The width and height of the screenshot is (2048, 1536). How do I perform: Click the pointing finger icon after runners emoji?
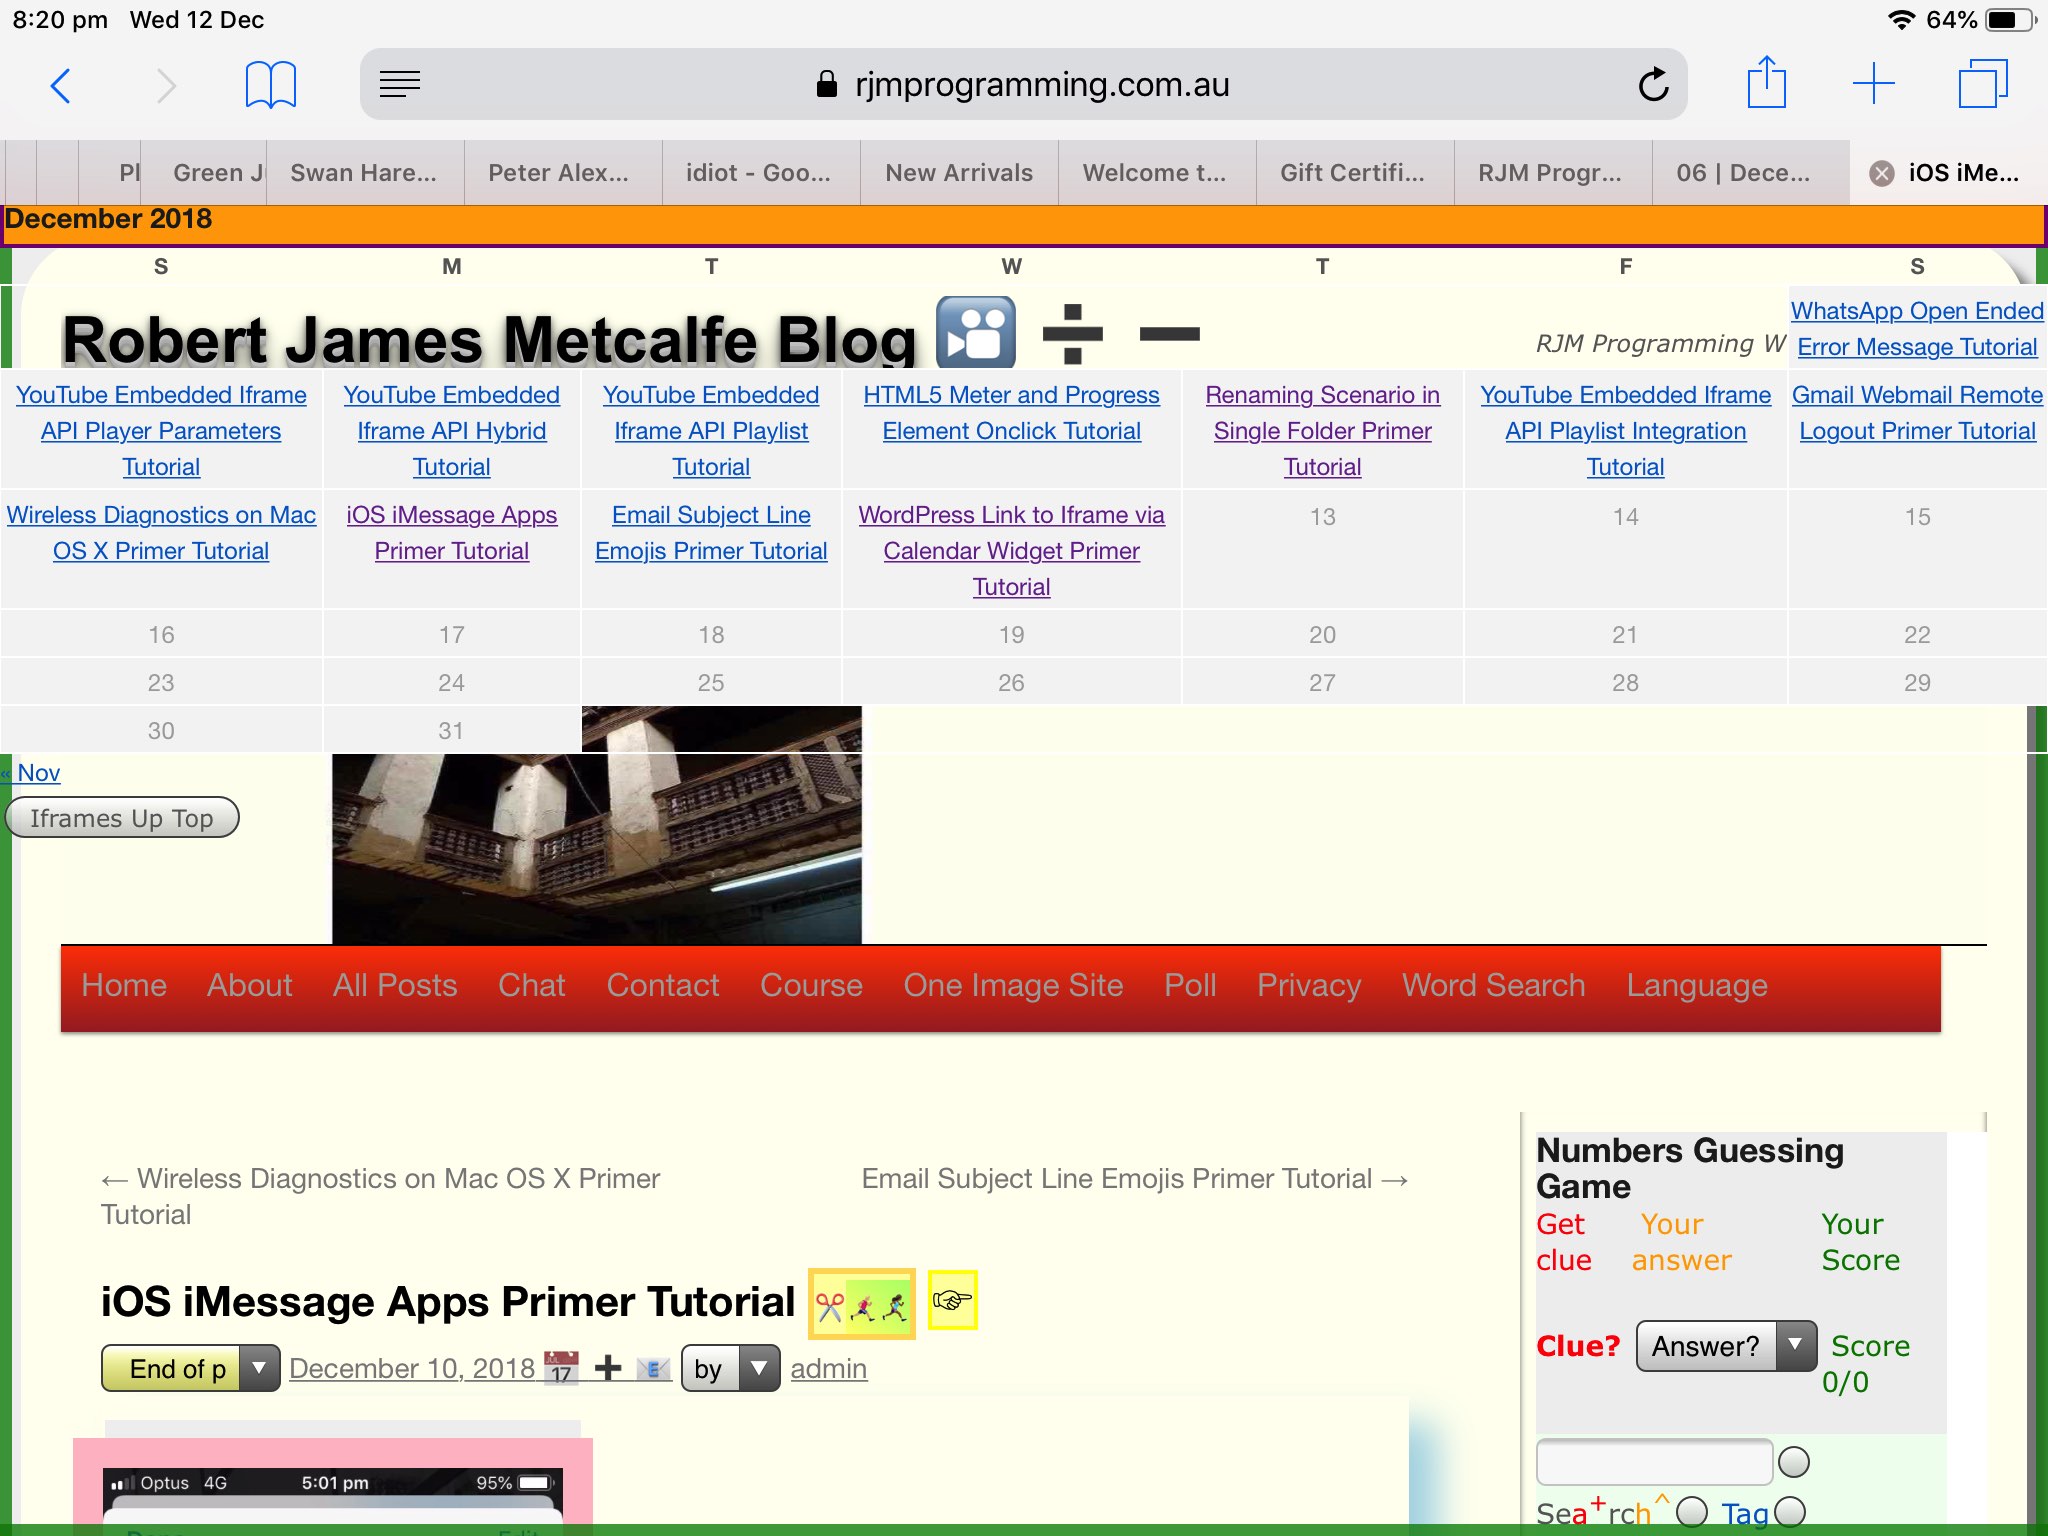953,1300
